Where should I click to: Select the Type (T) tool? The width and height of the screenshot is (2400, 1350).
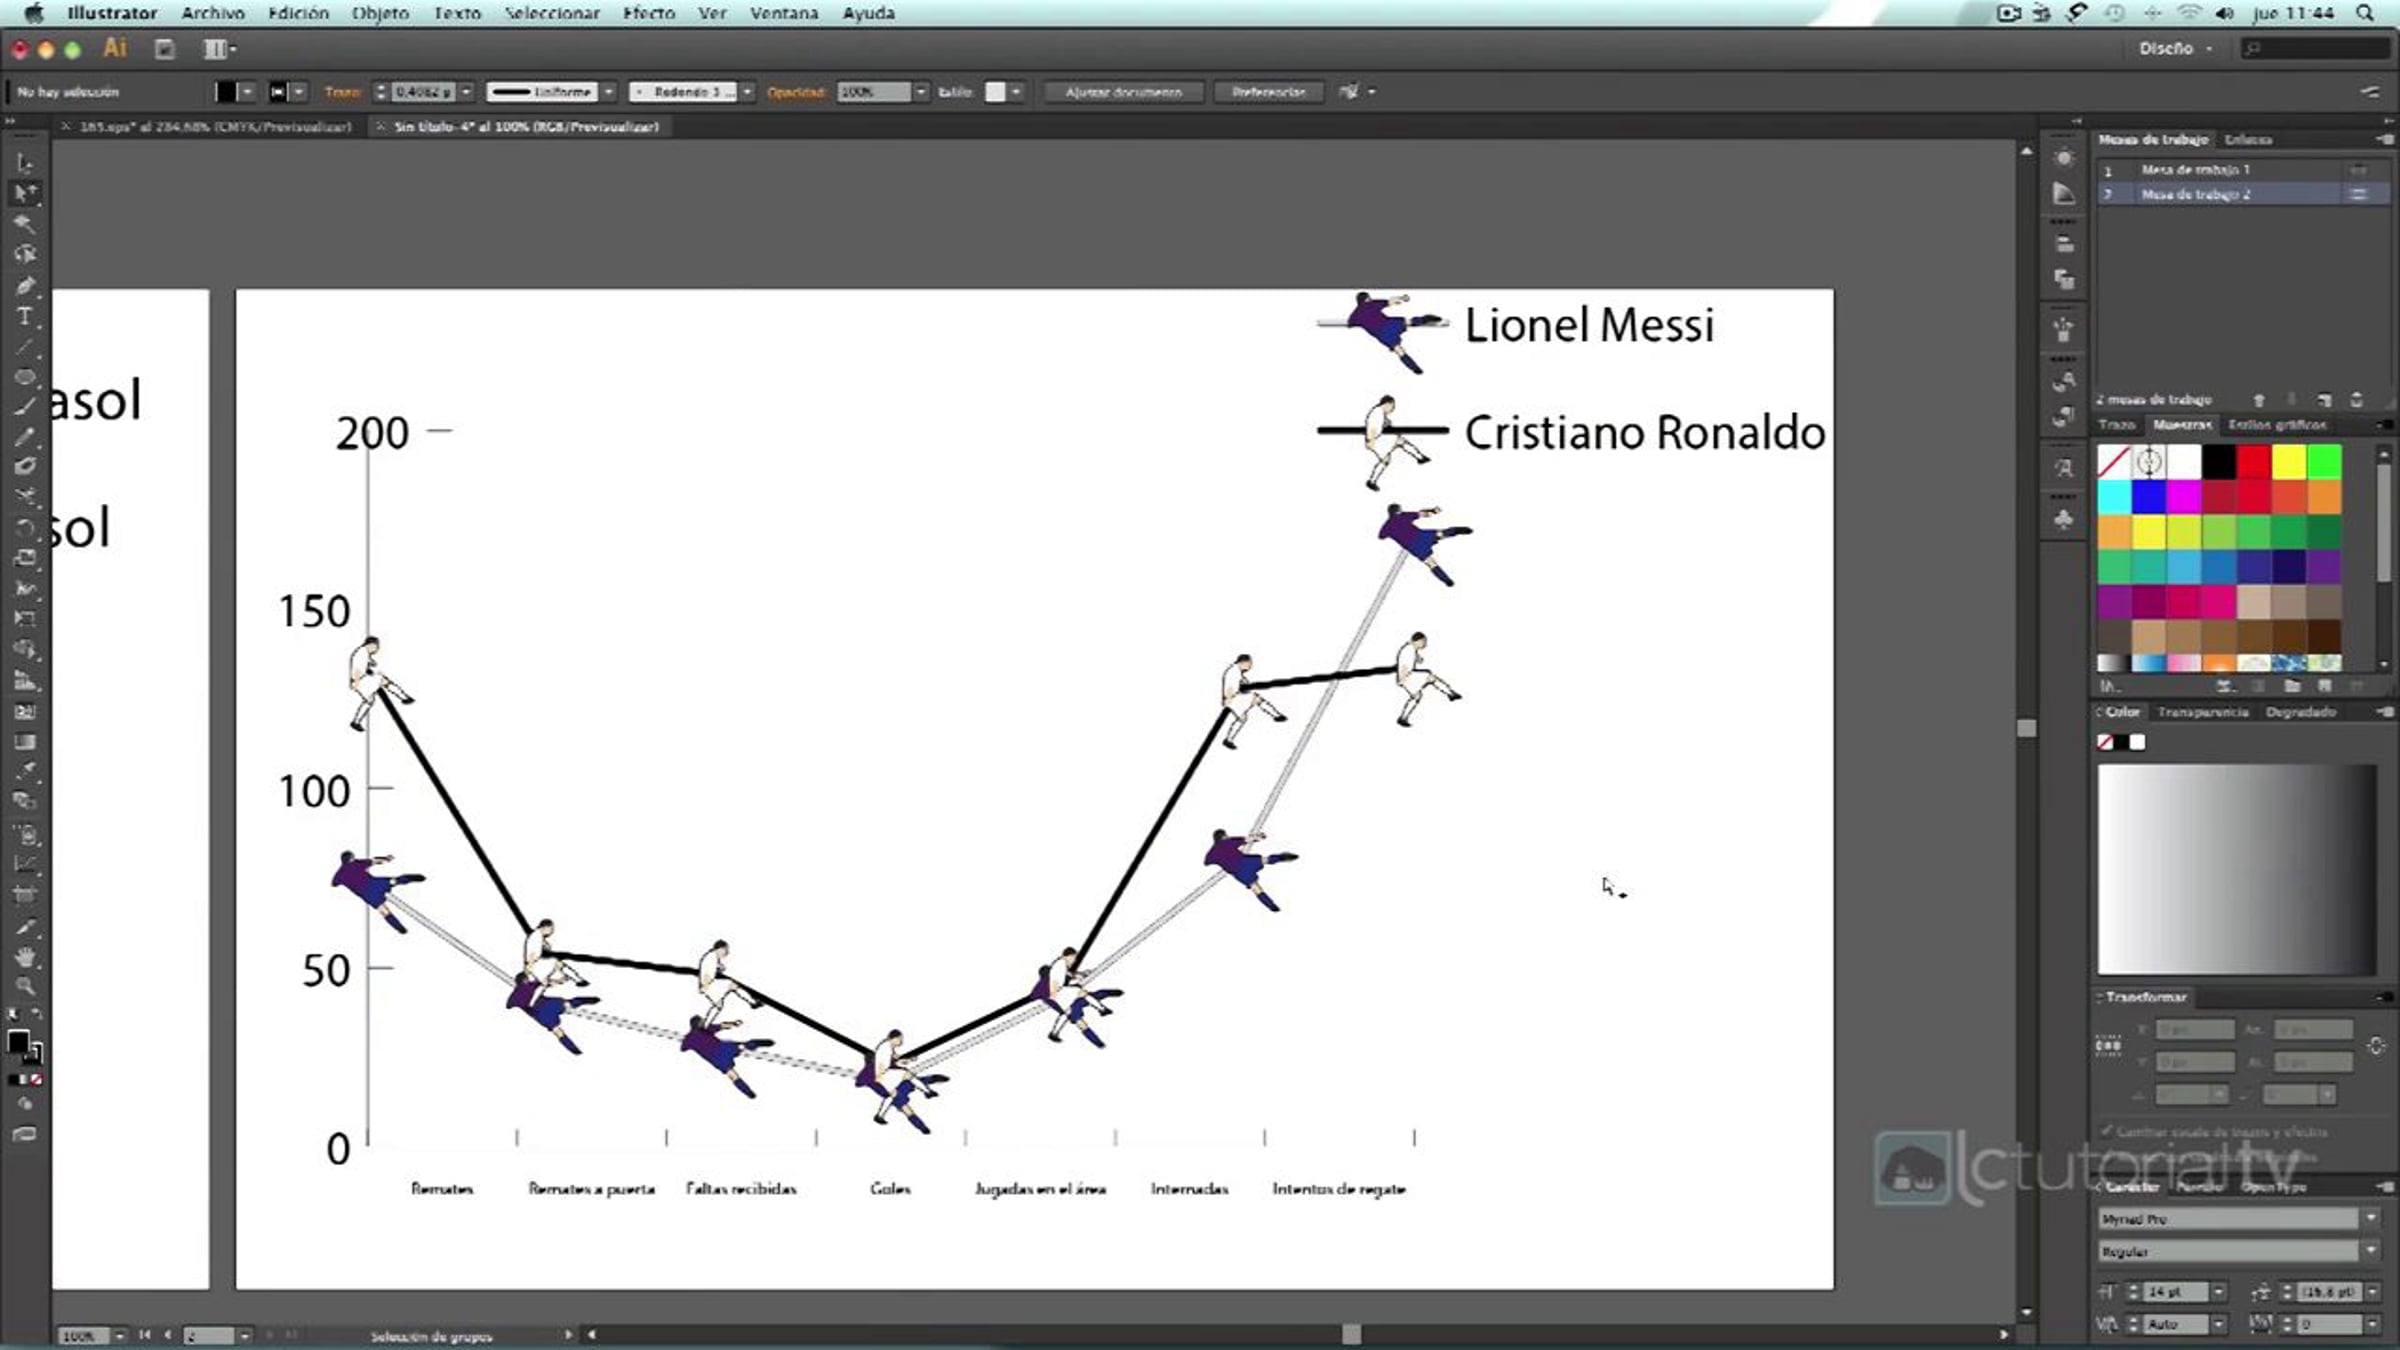[24, 317]
